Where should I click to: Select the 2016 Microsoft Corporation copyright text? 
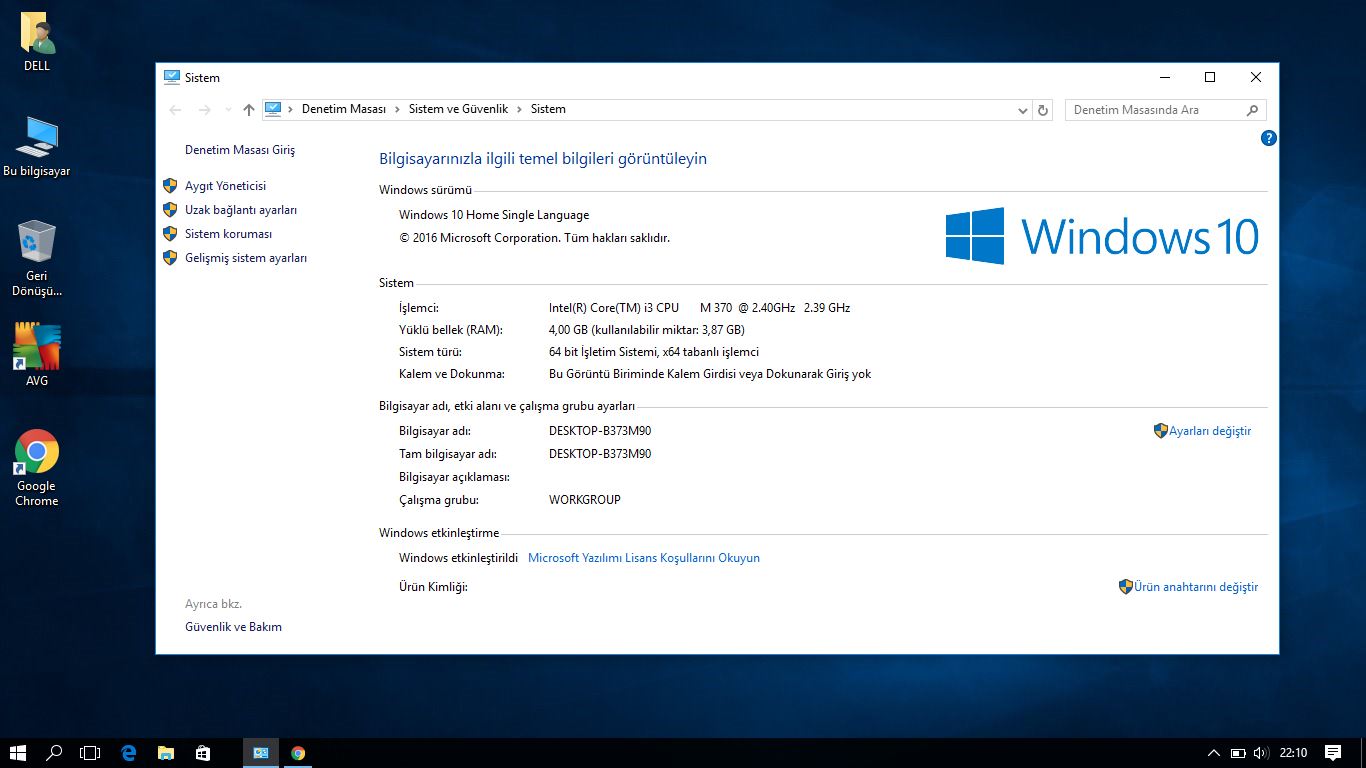pos(534,238)
